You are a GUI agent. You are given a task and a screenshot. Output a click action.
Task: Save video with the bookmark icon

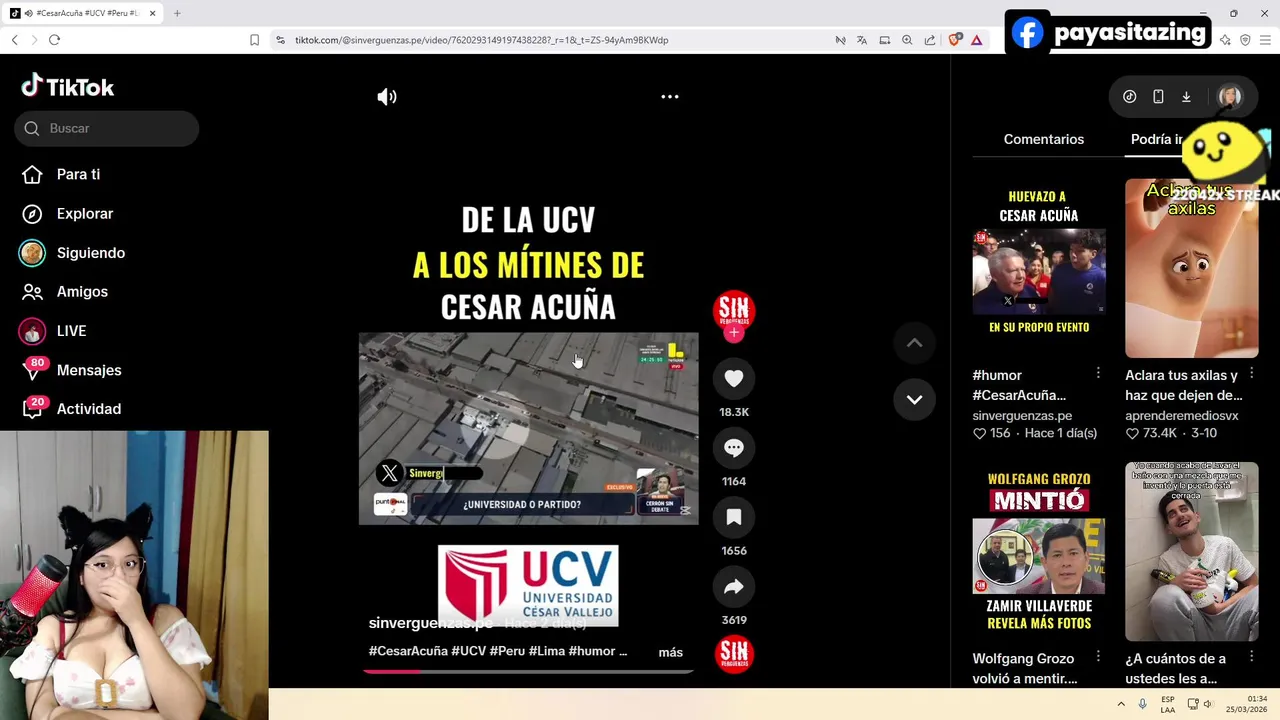[734, 517]
